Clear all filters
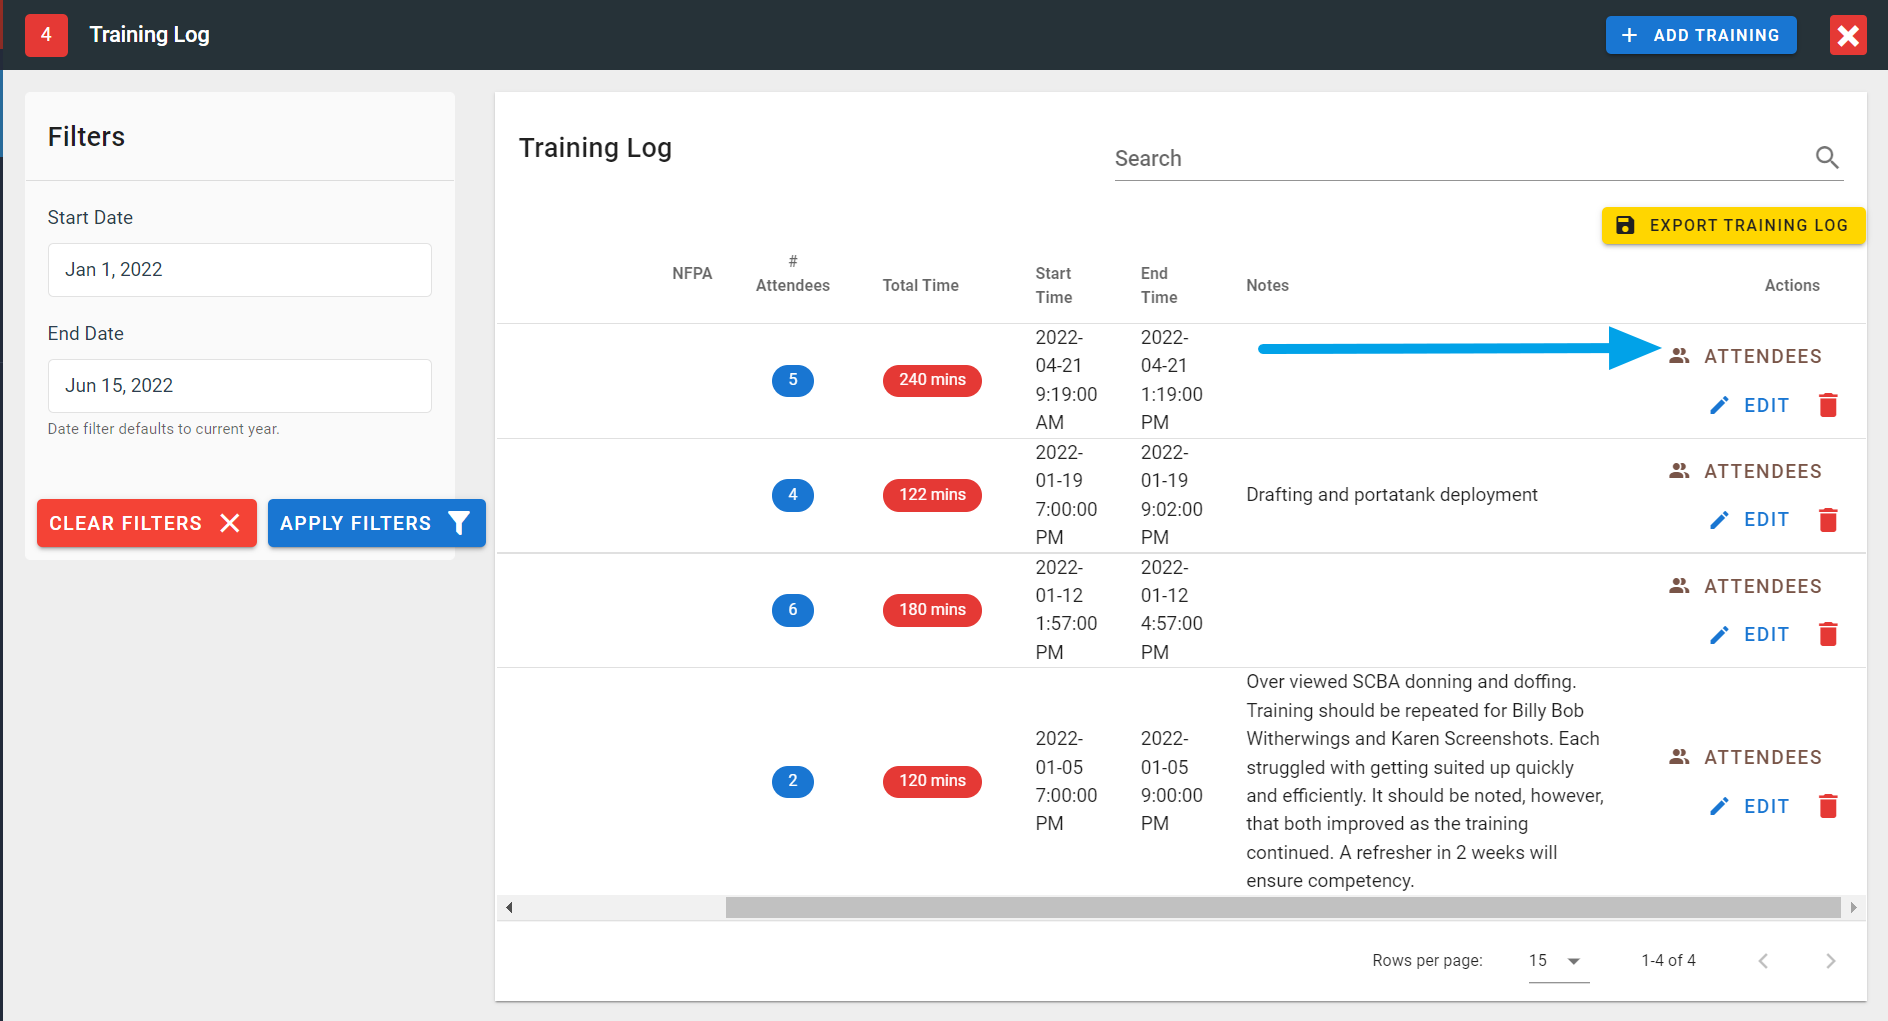This screenshot has height=1021, width=1888. pos(146,523)
